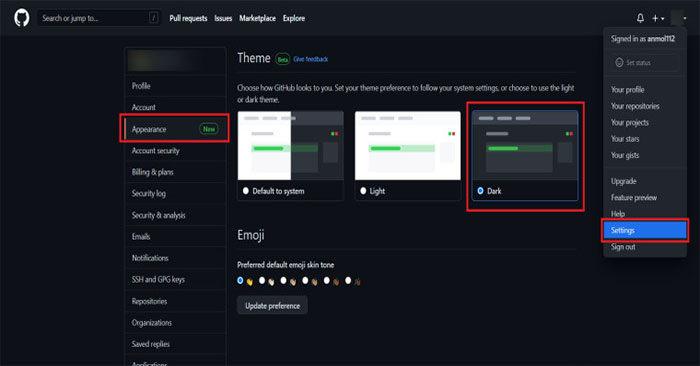Viewport: 700px width, 366px height.
Task: Open SSH and GPG keys settings
Action: pos(175,279)
